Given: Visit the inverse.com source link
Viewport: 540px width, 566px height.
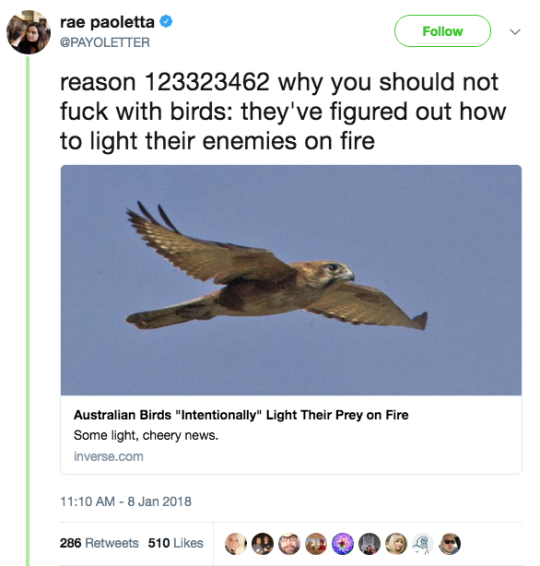Looking at the screenshot, I should [109, 456].
